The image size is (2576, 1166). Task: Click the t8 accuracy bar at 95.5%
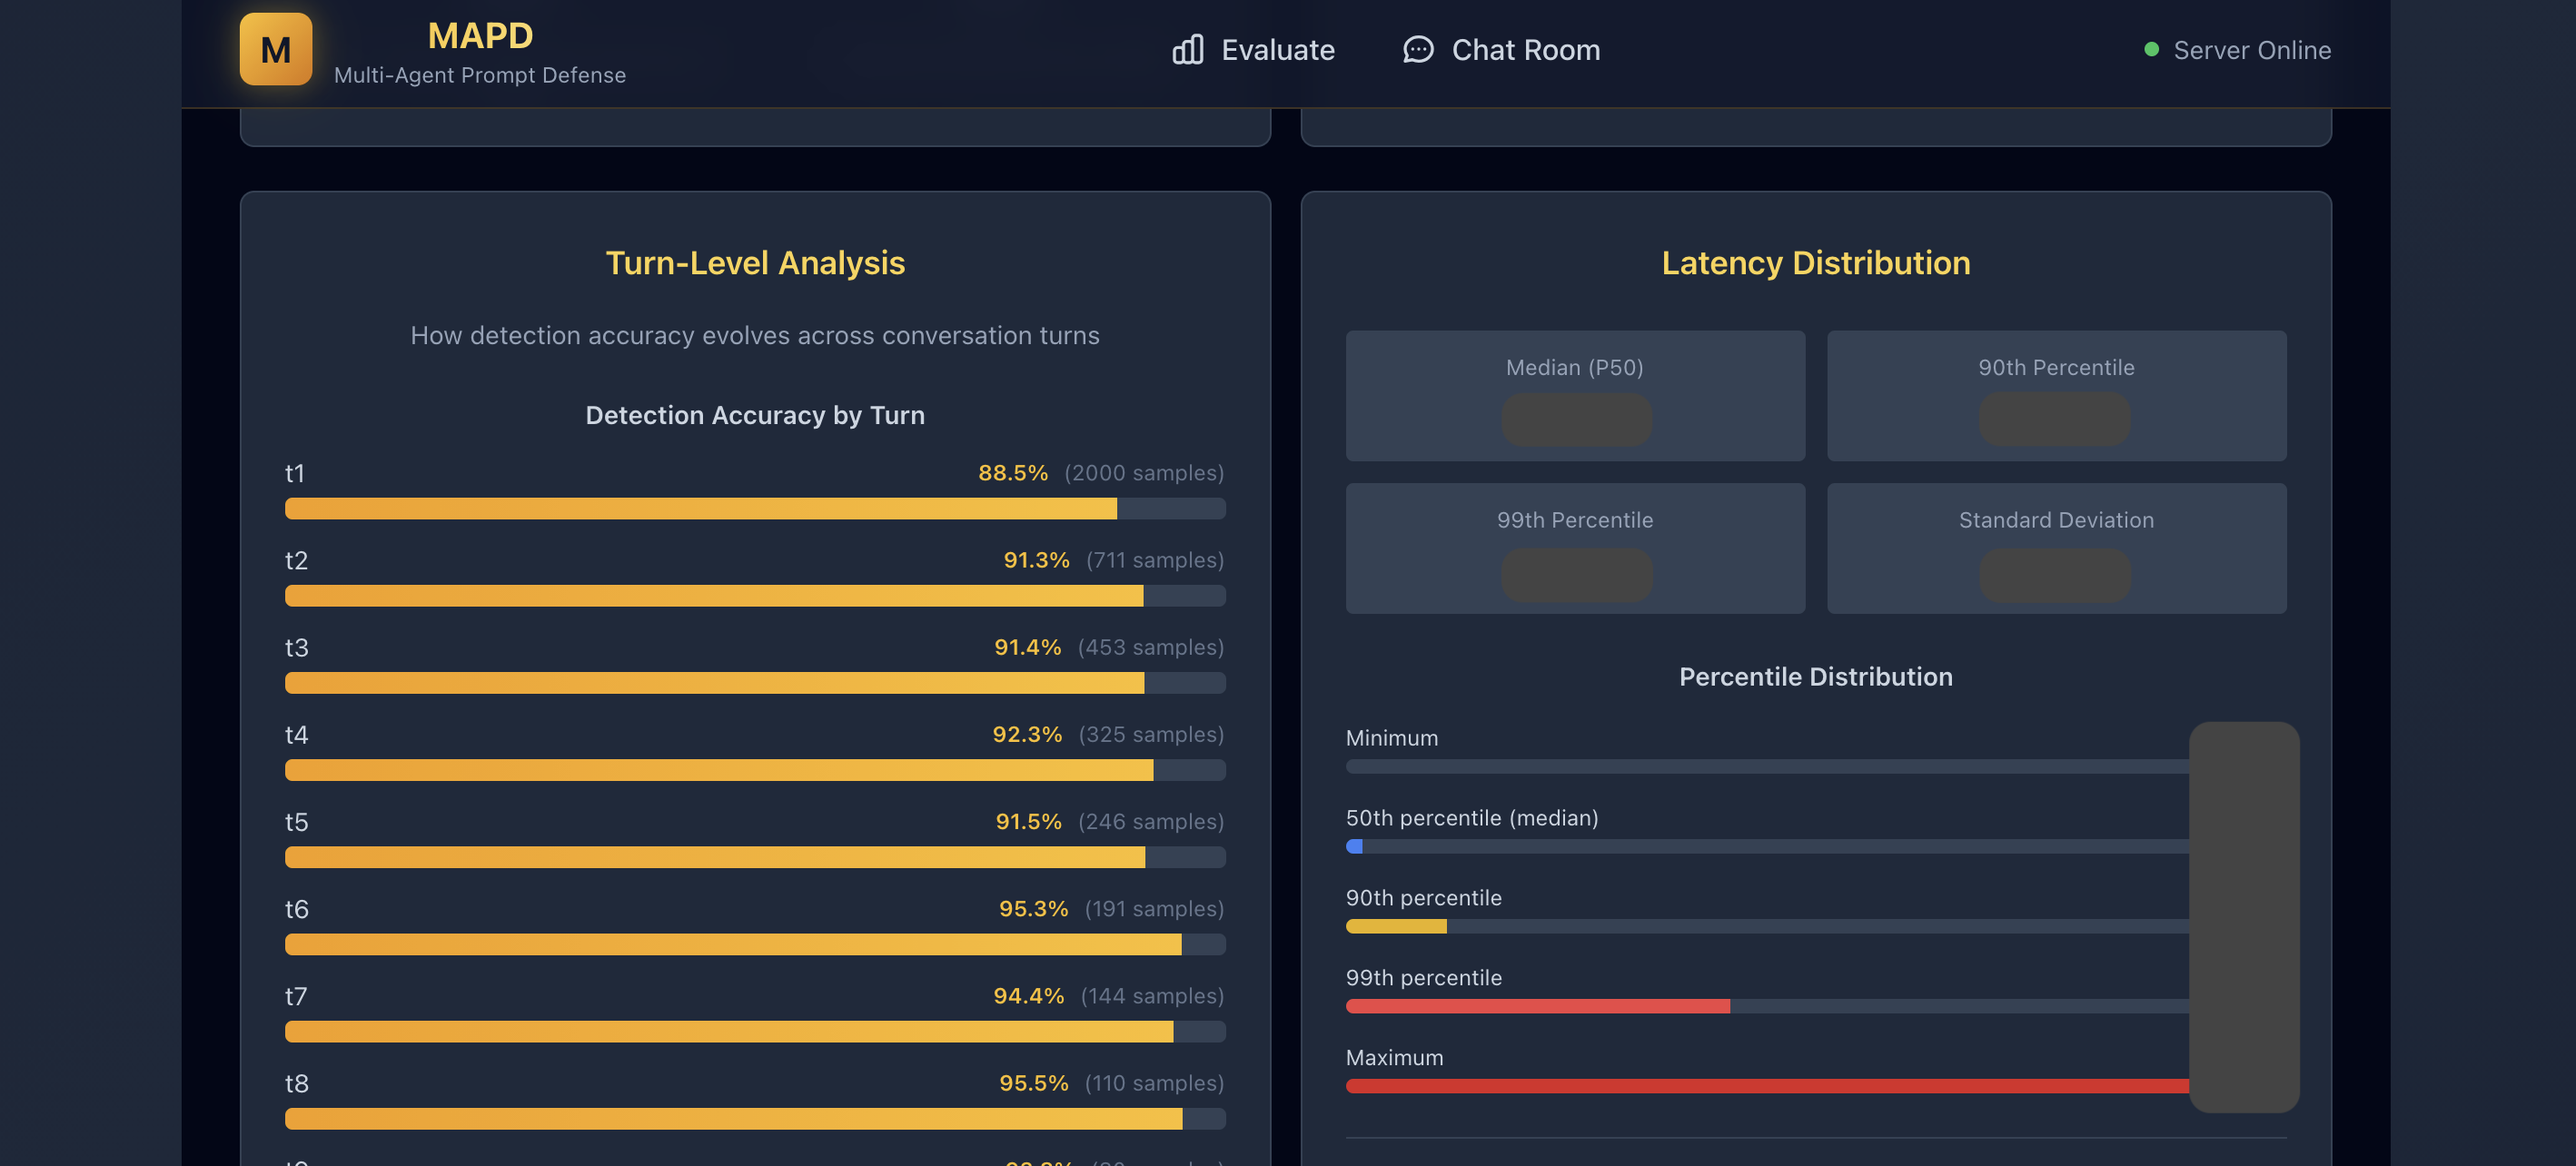tap(754, 1118)
